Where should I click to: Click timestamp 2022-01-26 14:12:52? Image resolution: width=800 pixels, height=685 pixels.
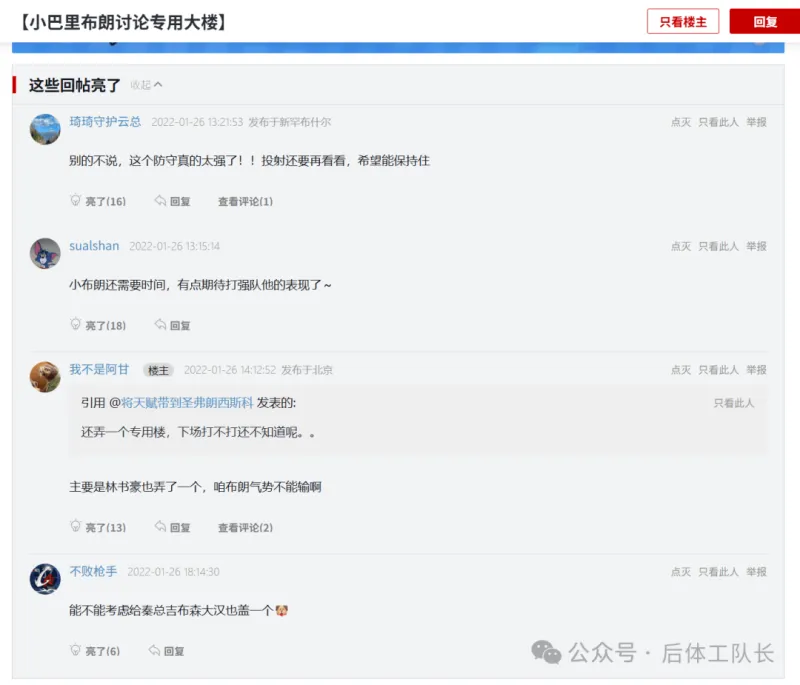tap(230, 370)
